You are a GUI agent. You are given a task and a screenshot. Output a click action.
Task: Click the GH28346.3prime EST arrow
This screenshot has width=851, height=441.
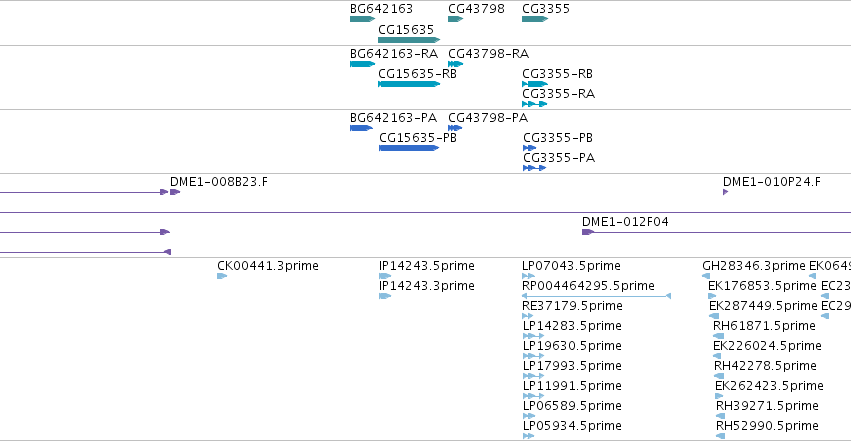[706, 276]
